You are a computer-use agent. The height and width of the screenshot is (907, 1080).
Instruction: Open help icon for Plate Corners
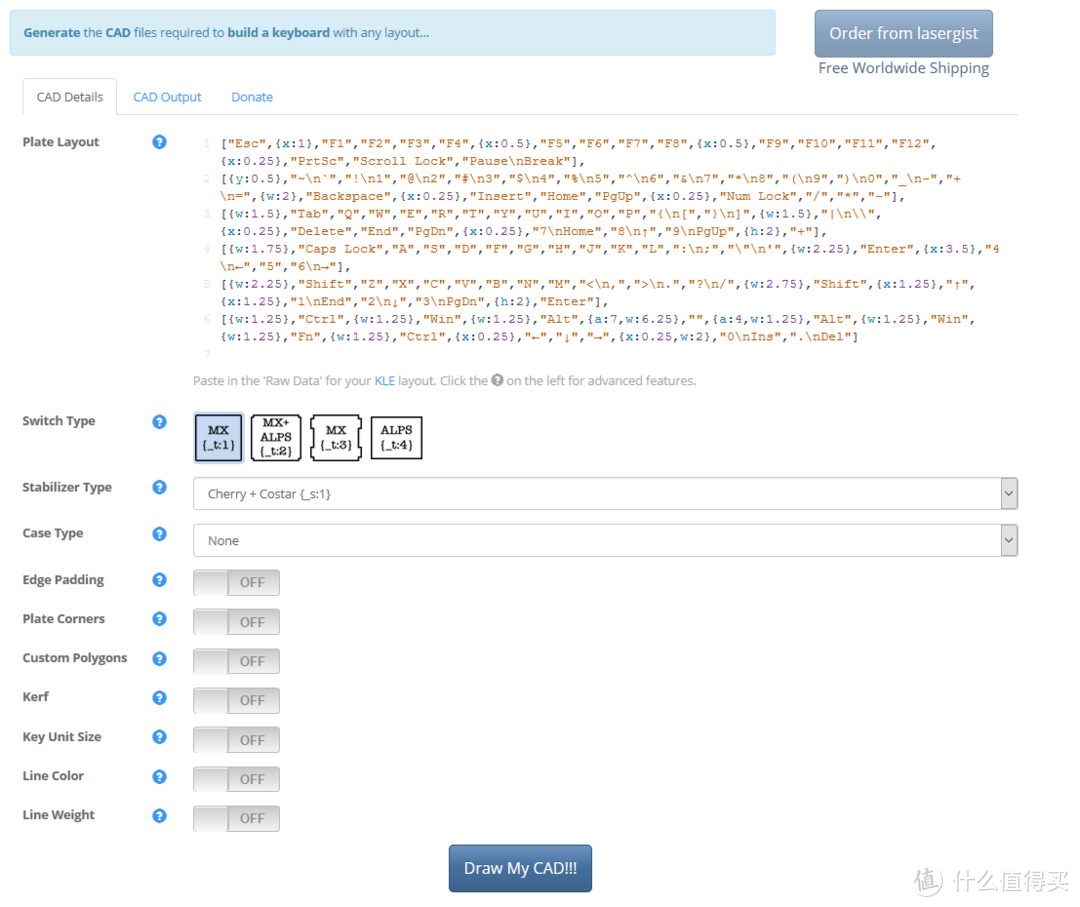coord(159,619)
